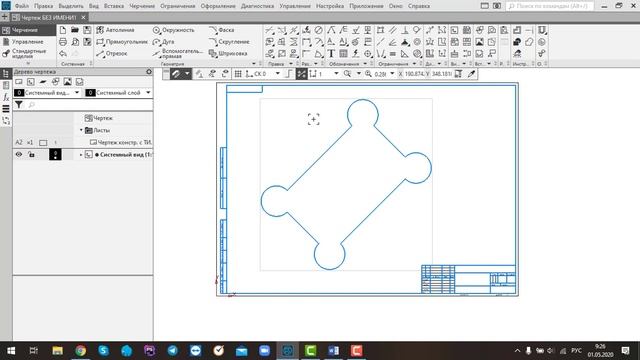Screen dimensions: 640x360
Task: Select the Окружность circle tool
Action: pos(173,30)
